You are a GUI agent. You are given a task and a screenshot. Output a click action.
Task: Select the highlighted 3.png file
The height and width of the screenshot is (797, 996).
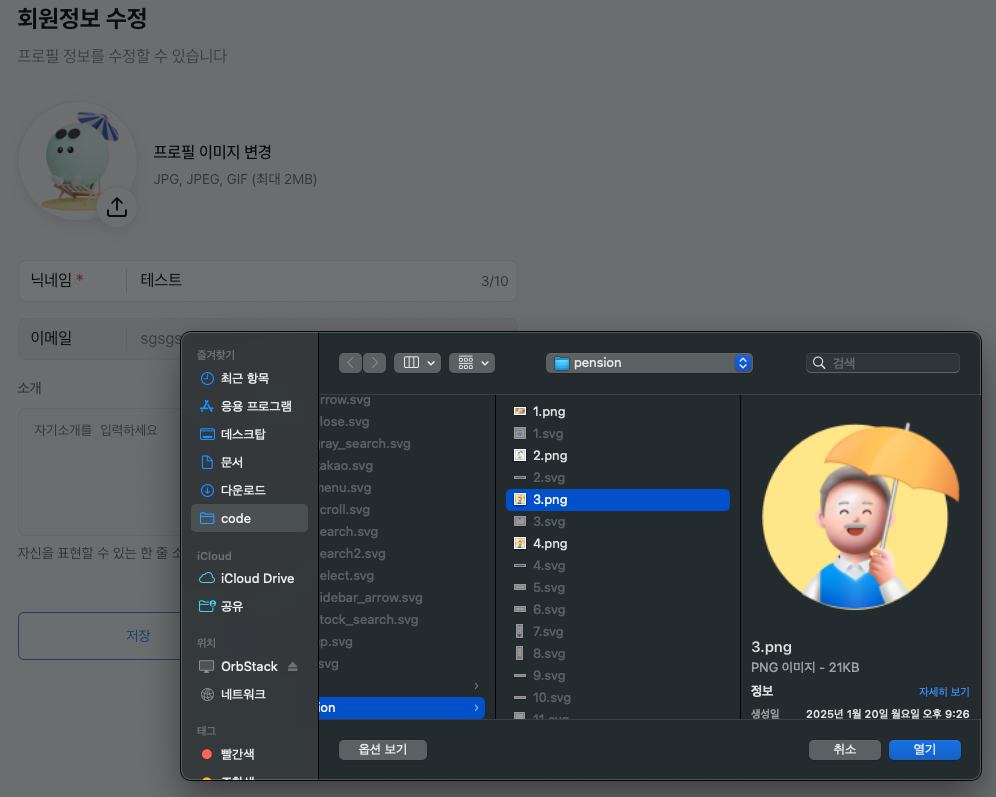click(x=617, y=500)
